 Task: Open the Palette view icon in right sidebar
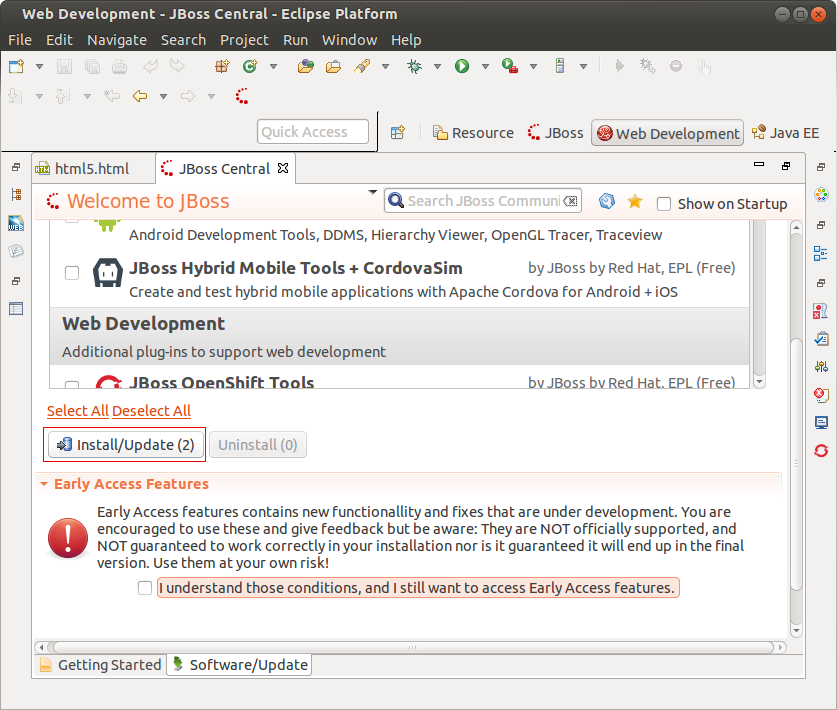[821, 195]
